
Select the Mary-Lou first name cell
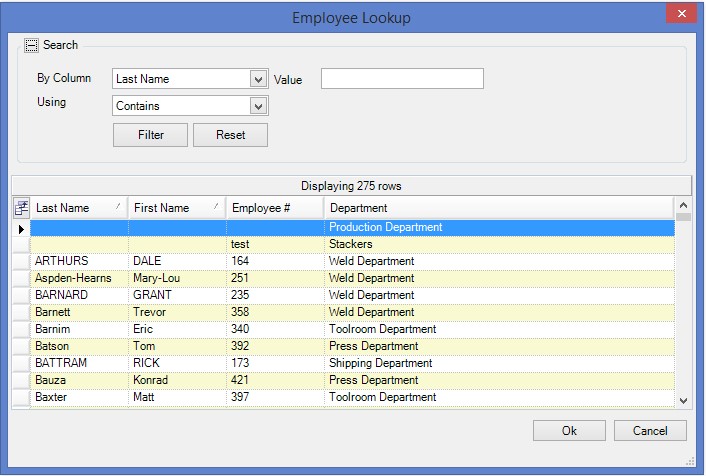click(177, 278)
